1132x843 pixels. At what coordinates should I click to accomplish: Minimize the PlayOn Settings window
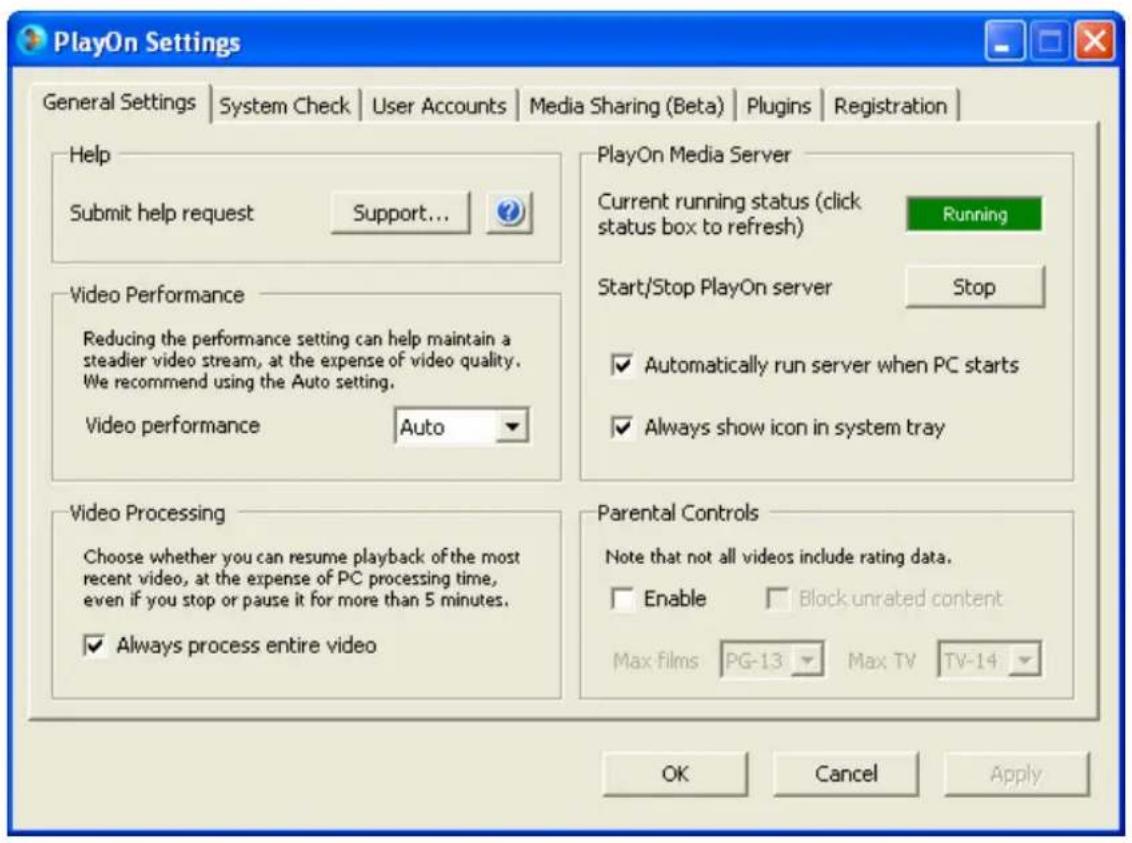click(1004, 40)
